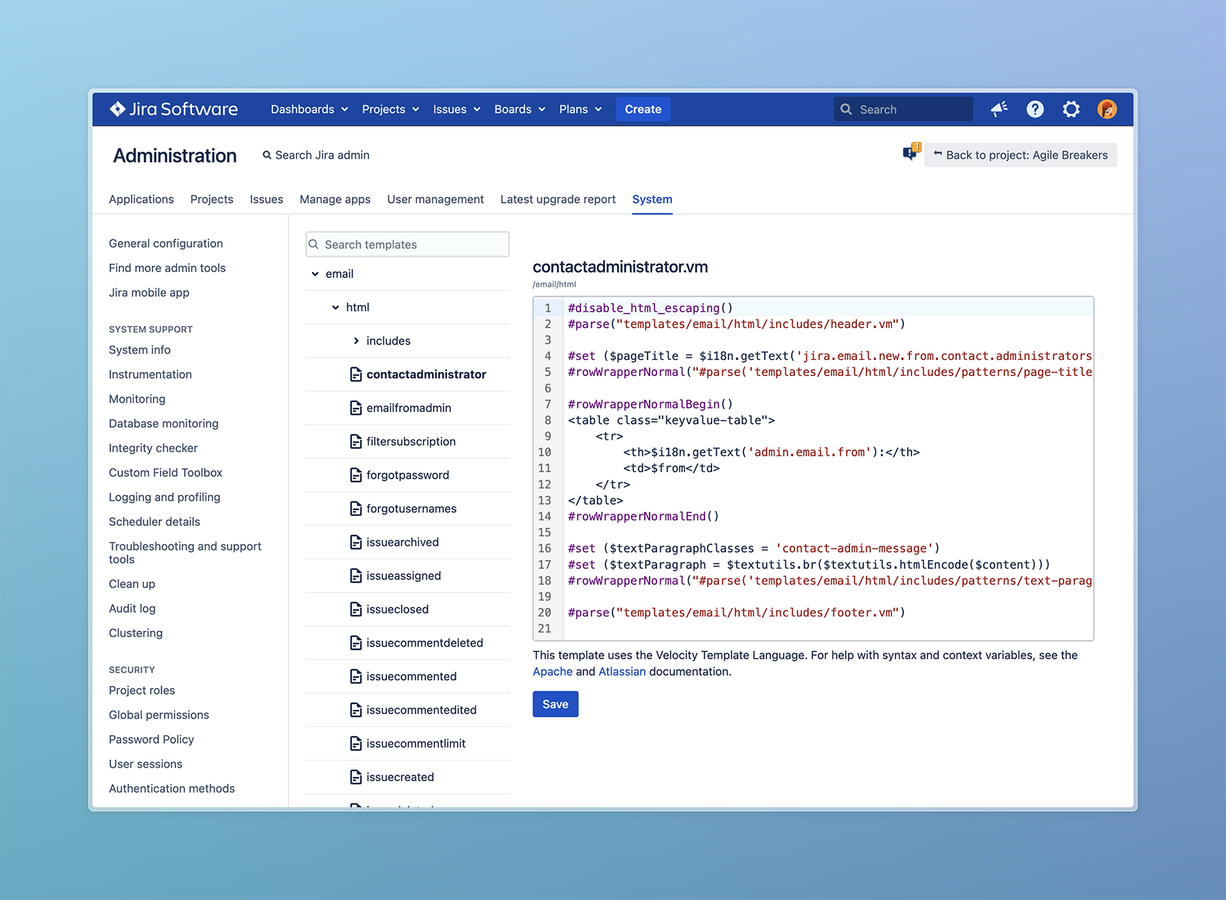
Task: Click the contactadministrator file icon
Action: (356, 374)
